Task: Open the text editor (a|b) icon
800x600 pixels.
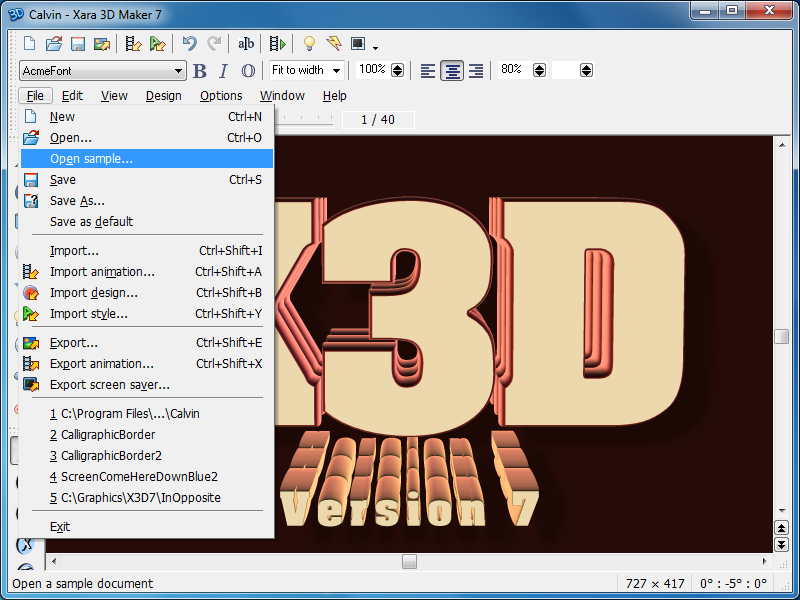Action: (x=245, y=44)
